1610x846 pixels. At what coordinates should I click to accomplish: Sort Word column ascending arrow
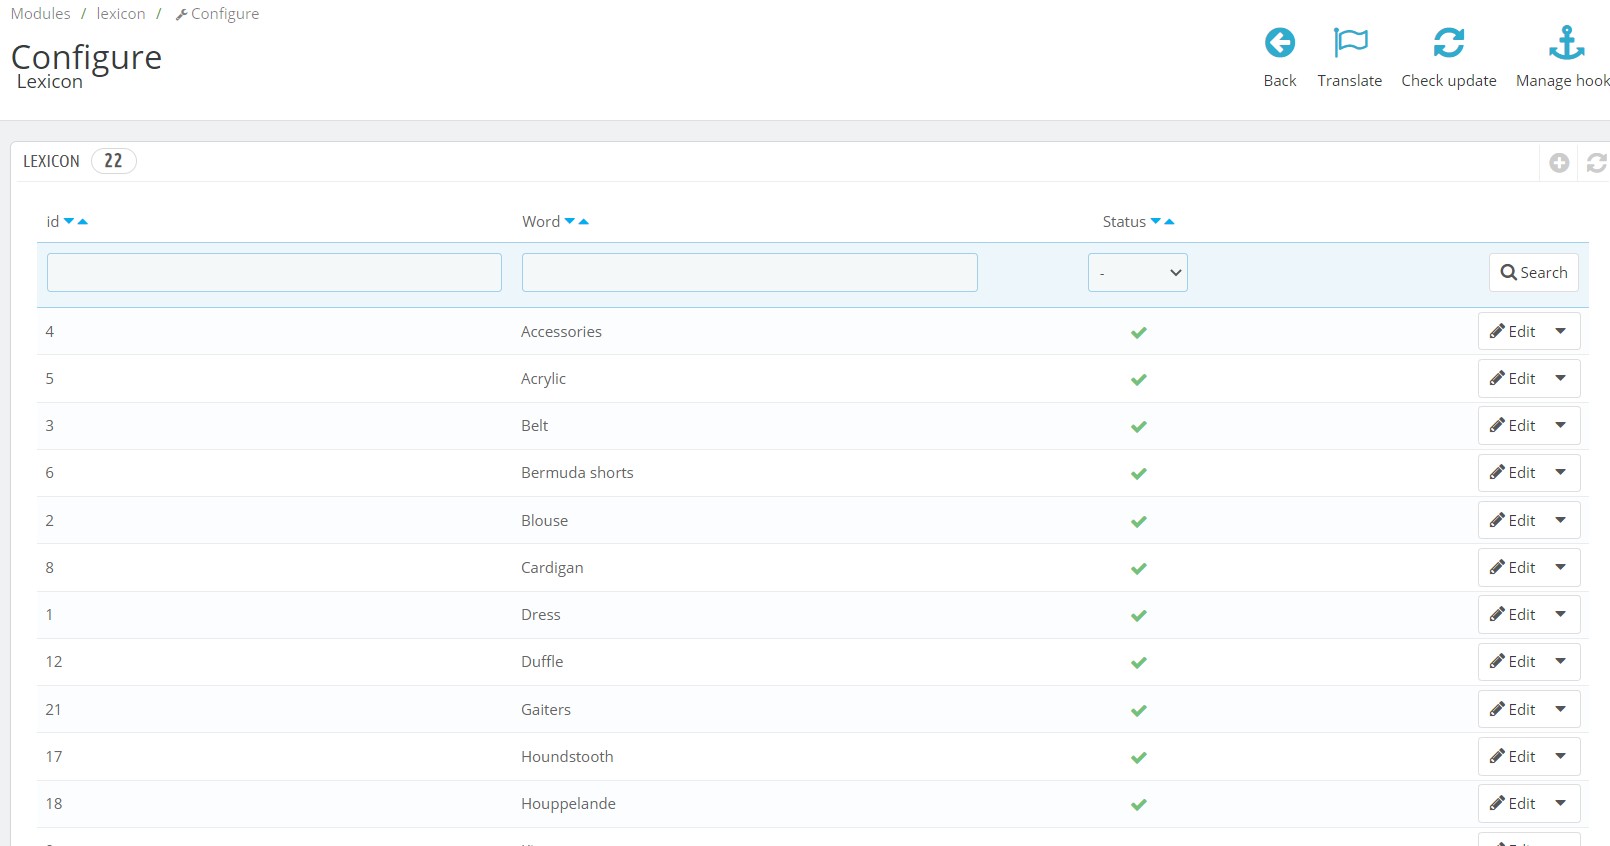click(x=584, y=222)
